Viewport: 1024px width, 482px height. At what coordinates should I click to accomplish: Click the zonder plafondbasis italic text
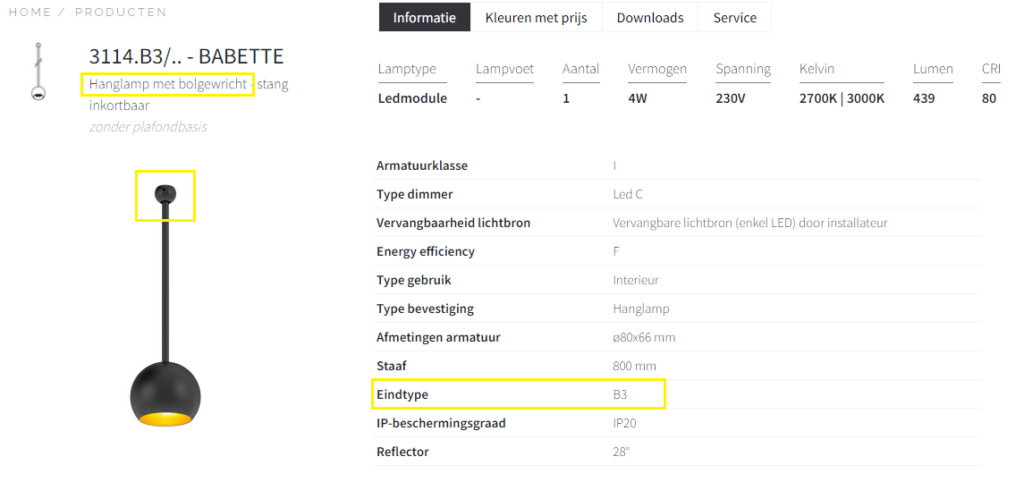click(148, 127)
